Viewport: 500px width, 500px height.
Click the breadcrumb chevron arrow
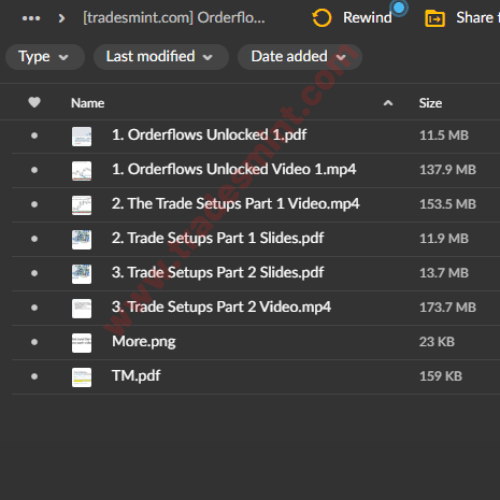[x=61, y=18]
